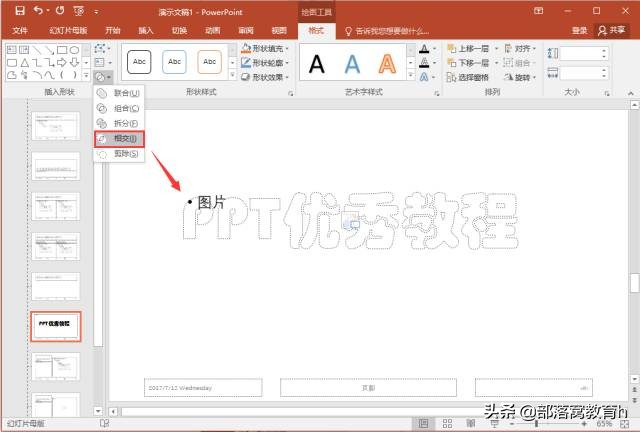Click the text outline A icon
This screenshot has height=432, width=640.
[x=424, y=63]
